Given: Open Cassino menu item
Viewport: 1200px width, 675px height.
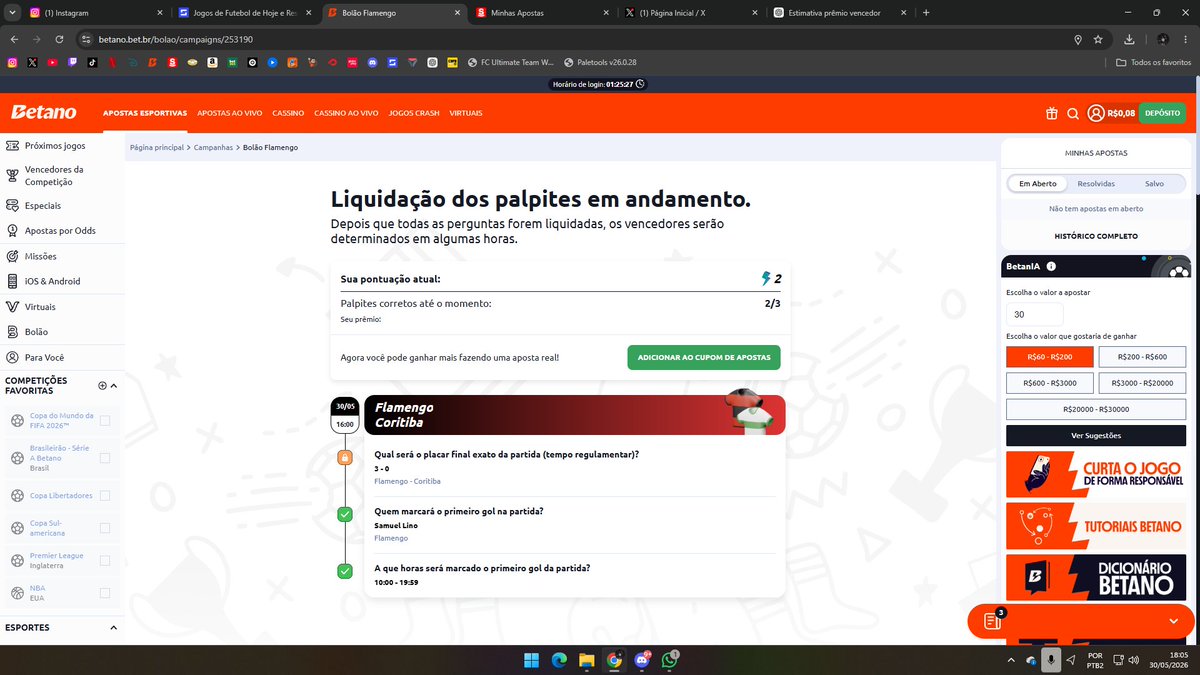Looking at the screenshot, I should (x=288, y=113).
